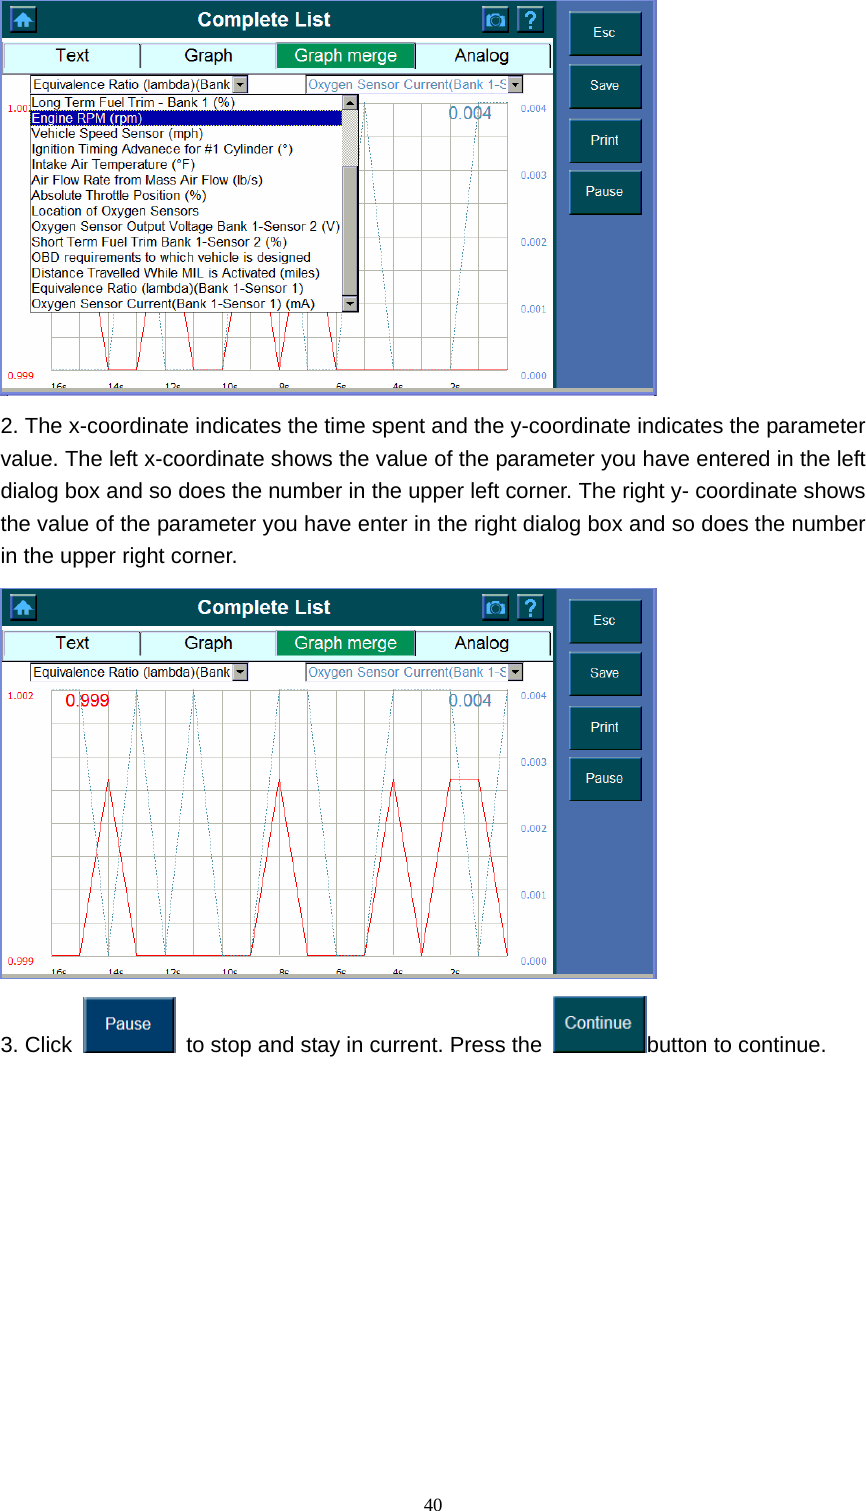This screenshot has height=1511, width=866.
Task: Click the Home icon on the merged graph screen
Action: [x=22, y=607]
